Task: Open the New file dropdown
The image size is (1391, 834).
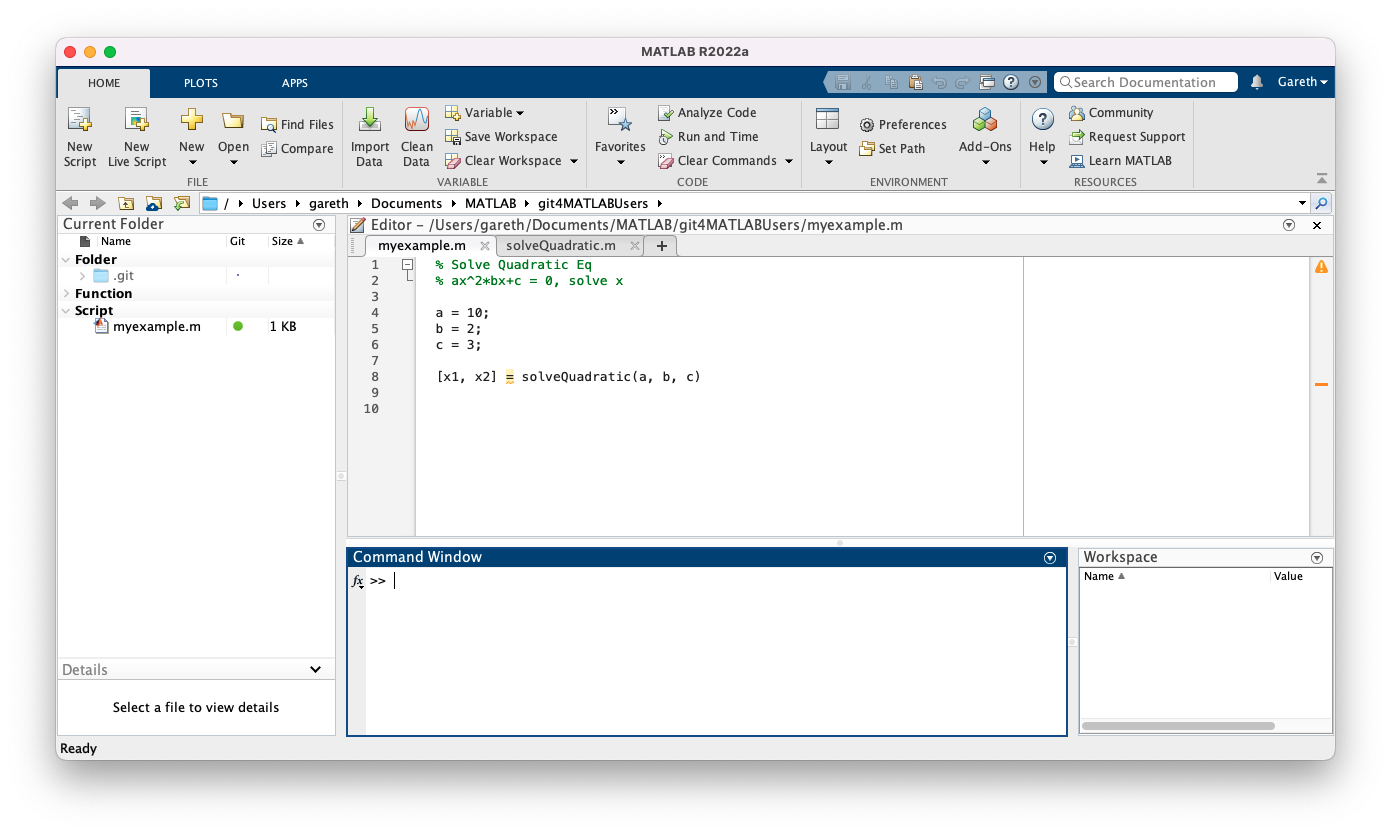Action: point(192,137)
